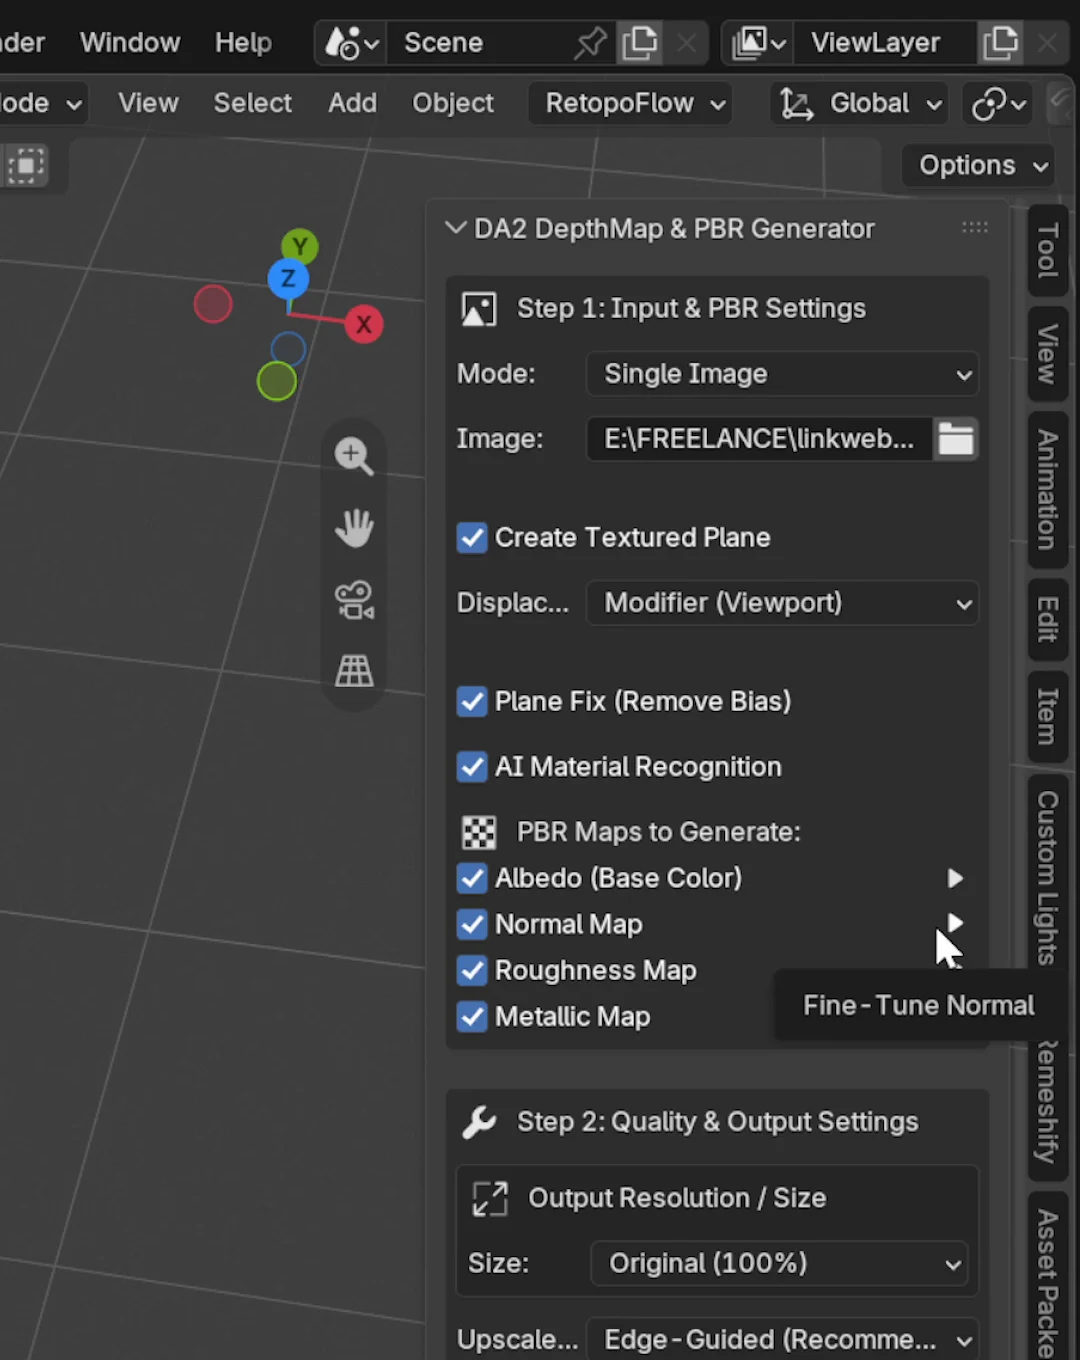The height and width of the screenshot is (1360, 1080).
Task: Click the red X axis gizmo ball
Action: (364, 324)
